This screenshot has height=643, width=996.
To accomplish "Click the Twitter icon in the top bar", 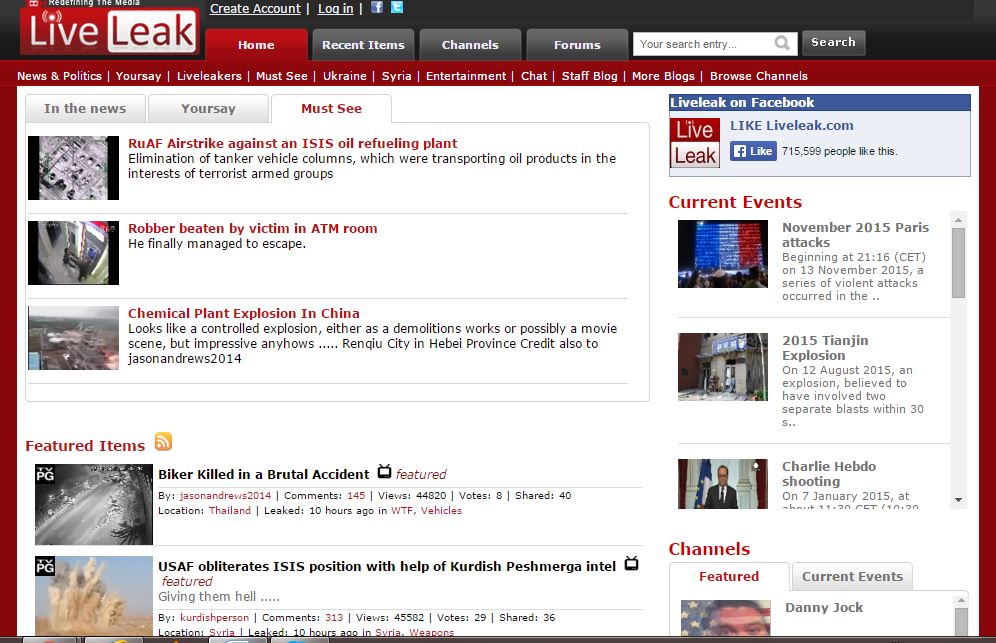I will click(396, 8).
